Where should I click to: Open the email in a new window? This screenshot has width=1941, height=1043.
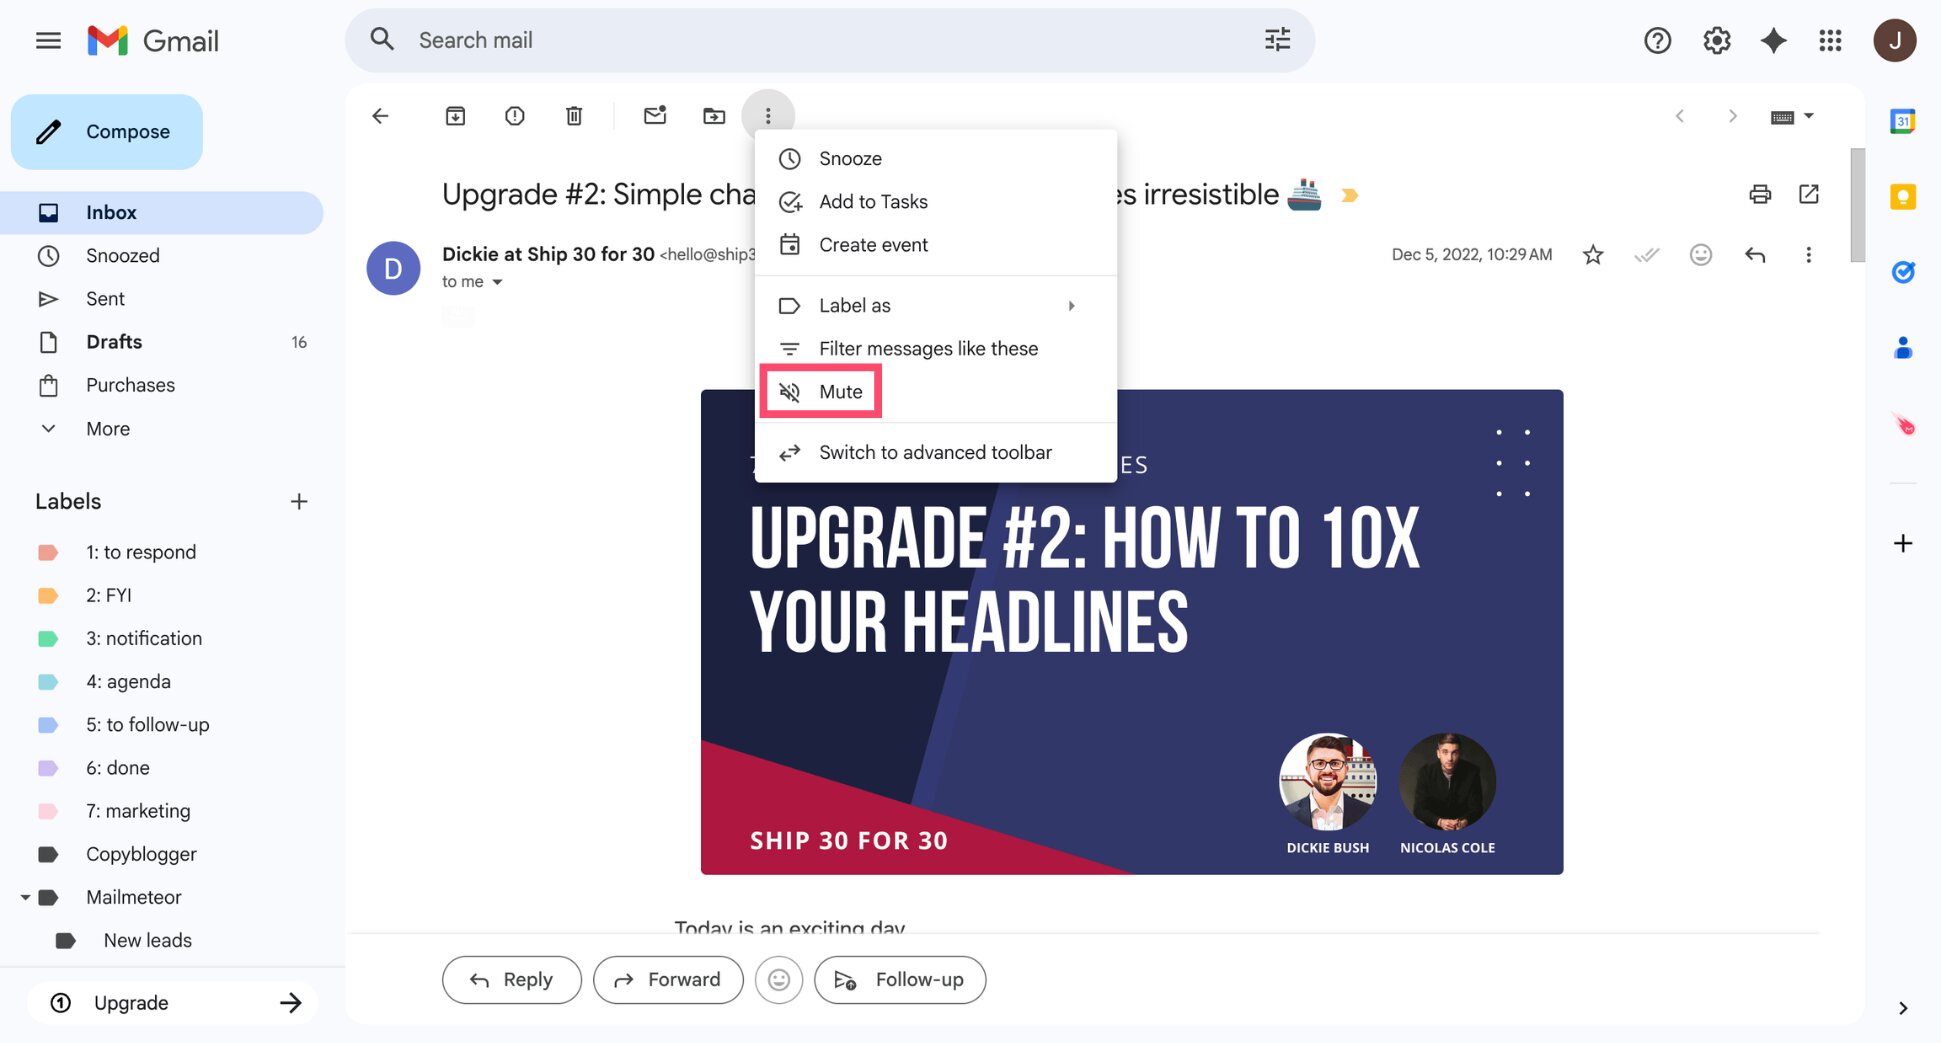click(x=1809, y=194)
